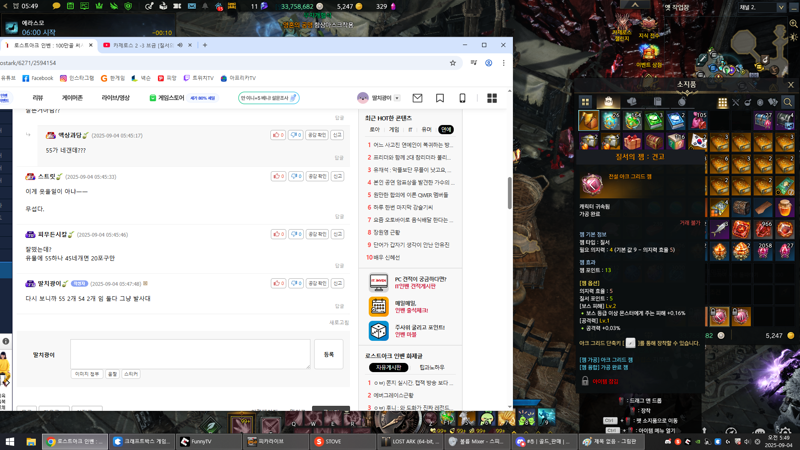Open the 게이머존 menu on Inven
Image resolution: width=800 pixels, height=450 pixels.
point(72,98)
